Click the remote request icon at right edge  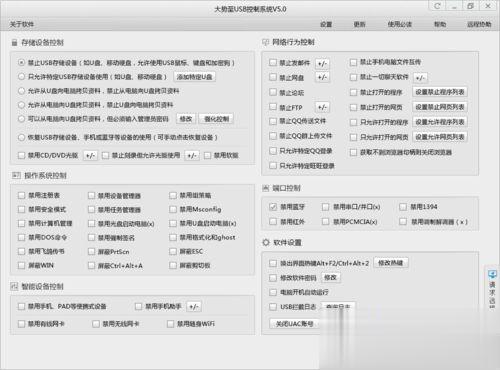pyautogui.click(x=492, y=275)
